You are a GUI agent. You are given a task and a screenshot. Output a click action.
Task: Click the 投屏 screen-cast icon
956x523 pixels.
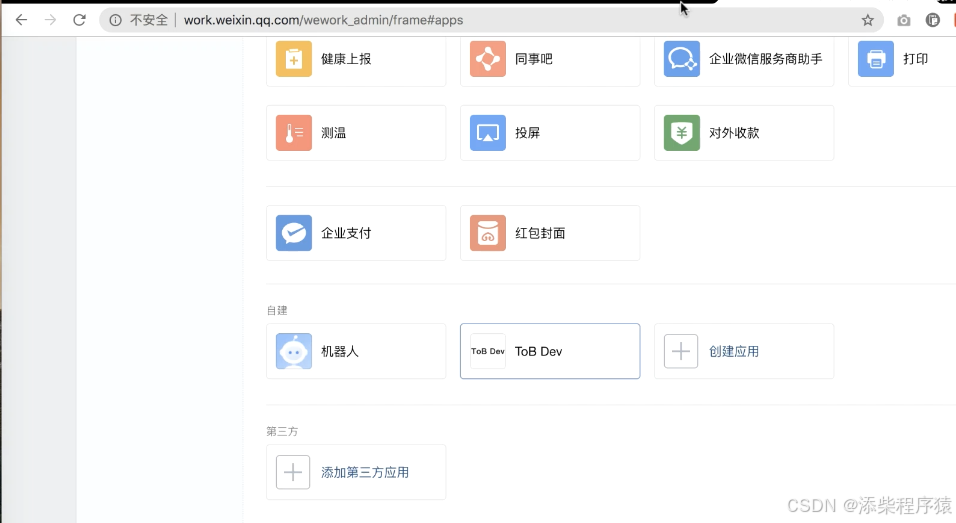point(488,133)
